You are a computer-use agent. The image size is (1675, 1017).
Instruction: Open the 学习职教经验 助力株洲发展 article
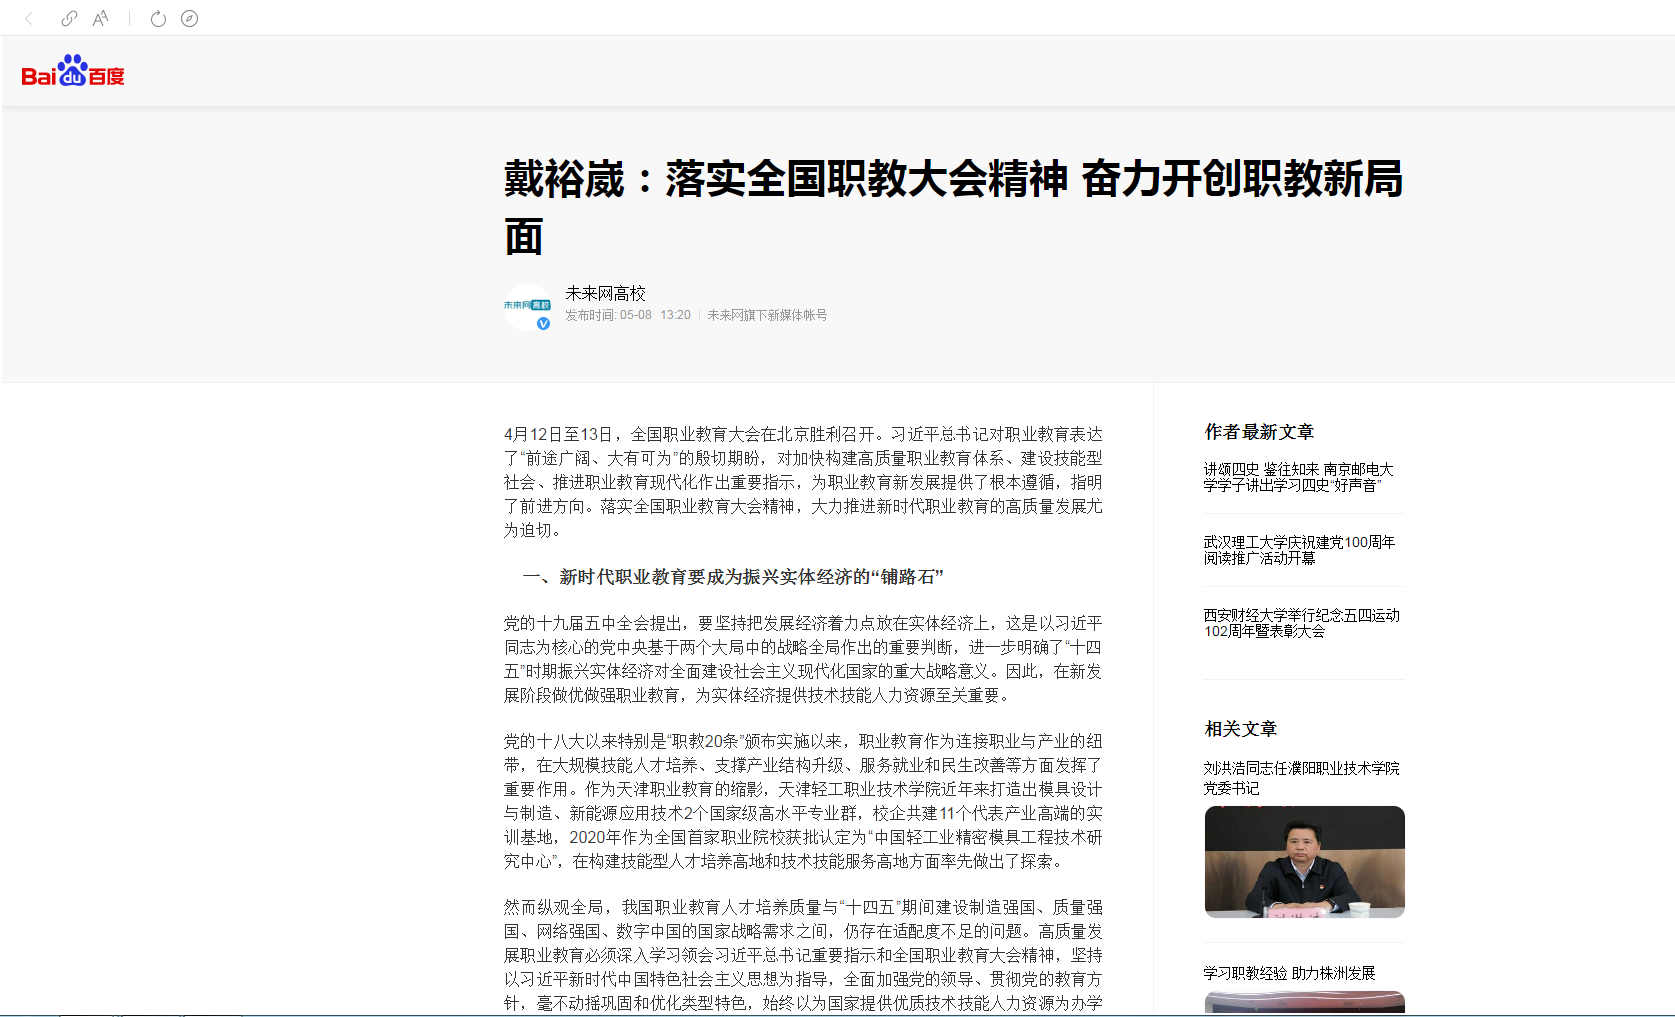[1289, 973]
